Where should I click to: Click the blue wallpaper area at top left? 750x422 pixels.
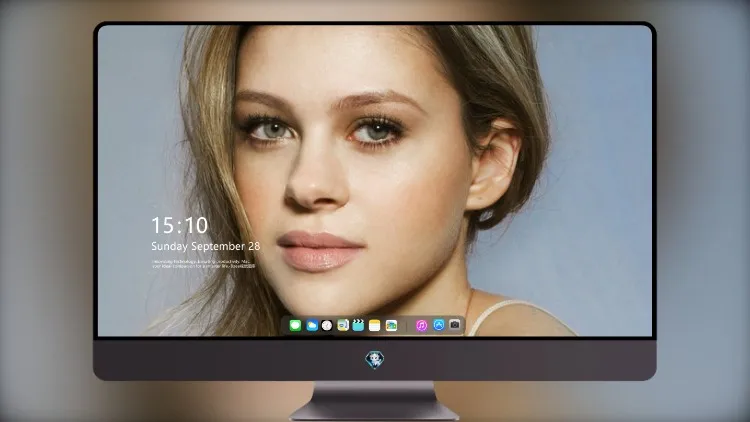click(139, 72)
